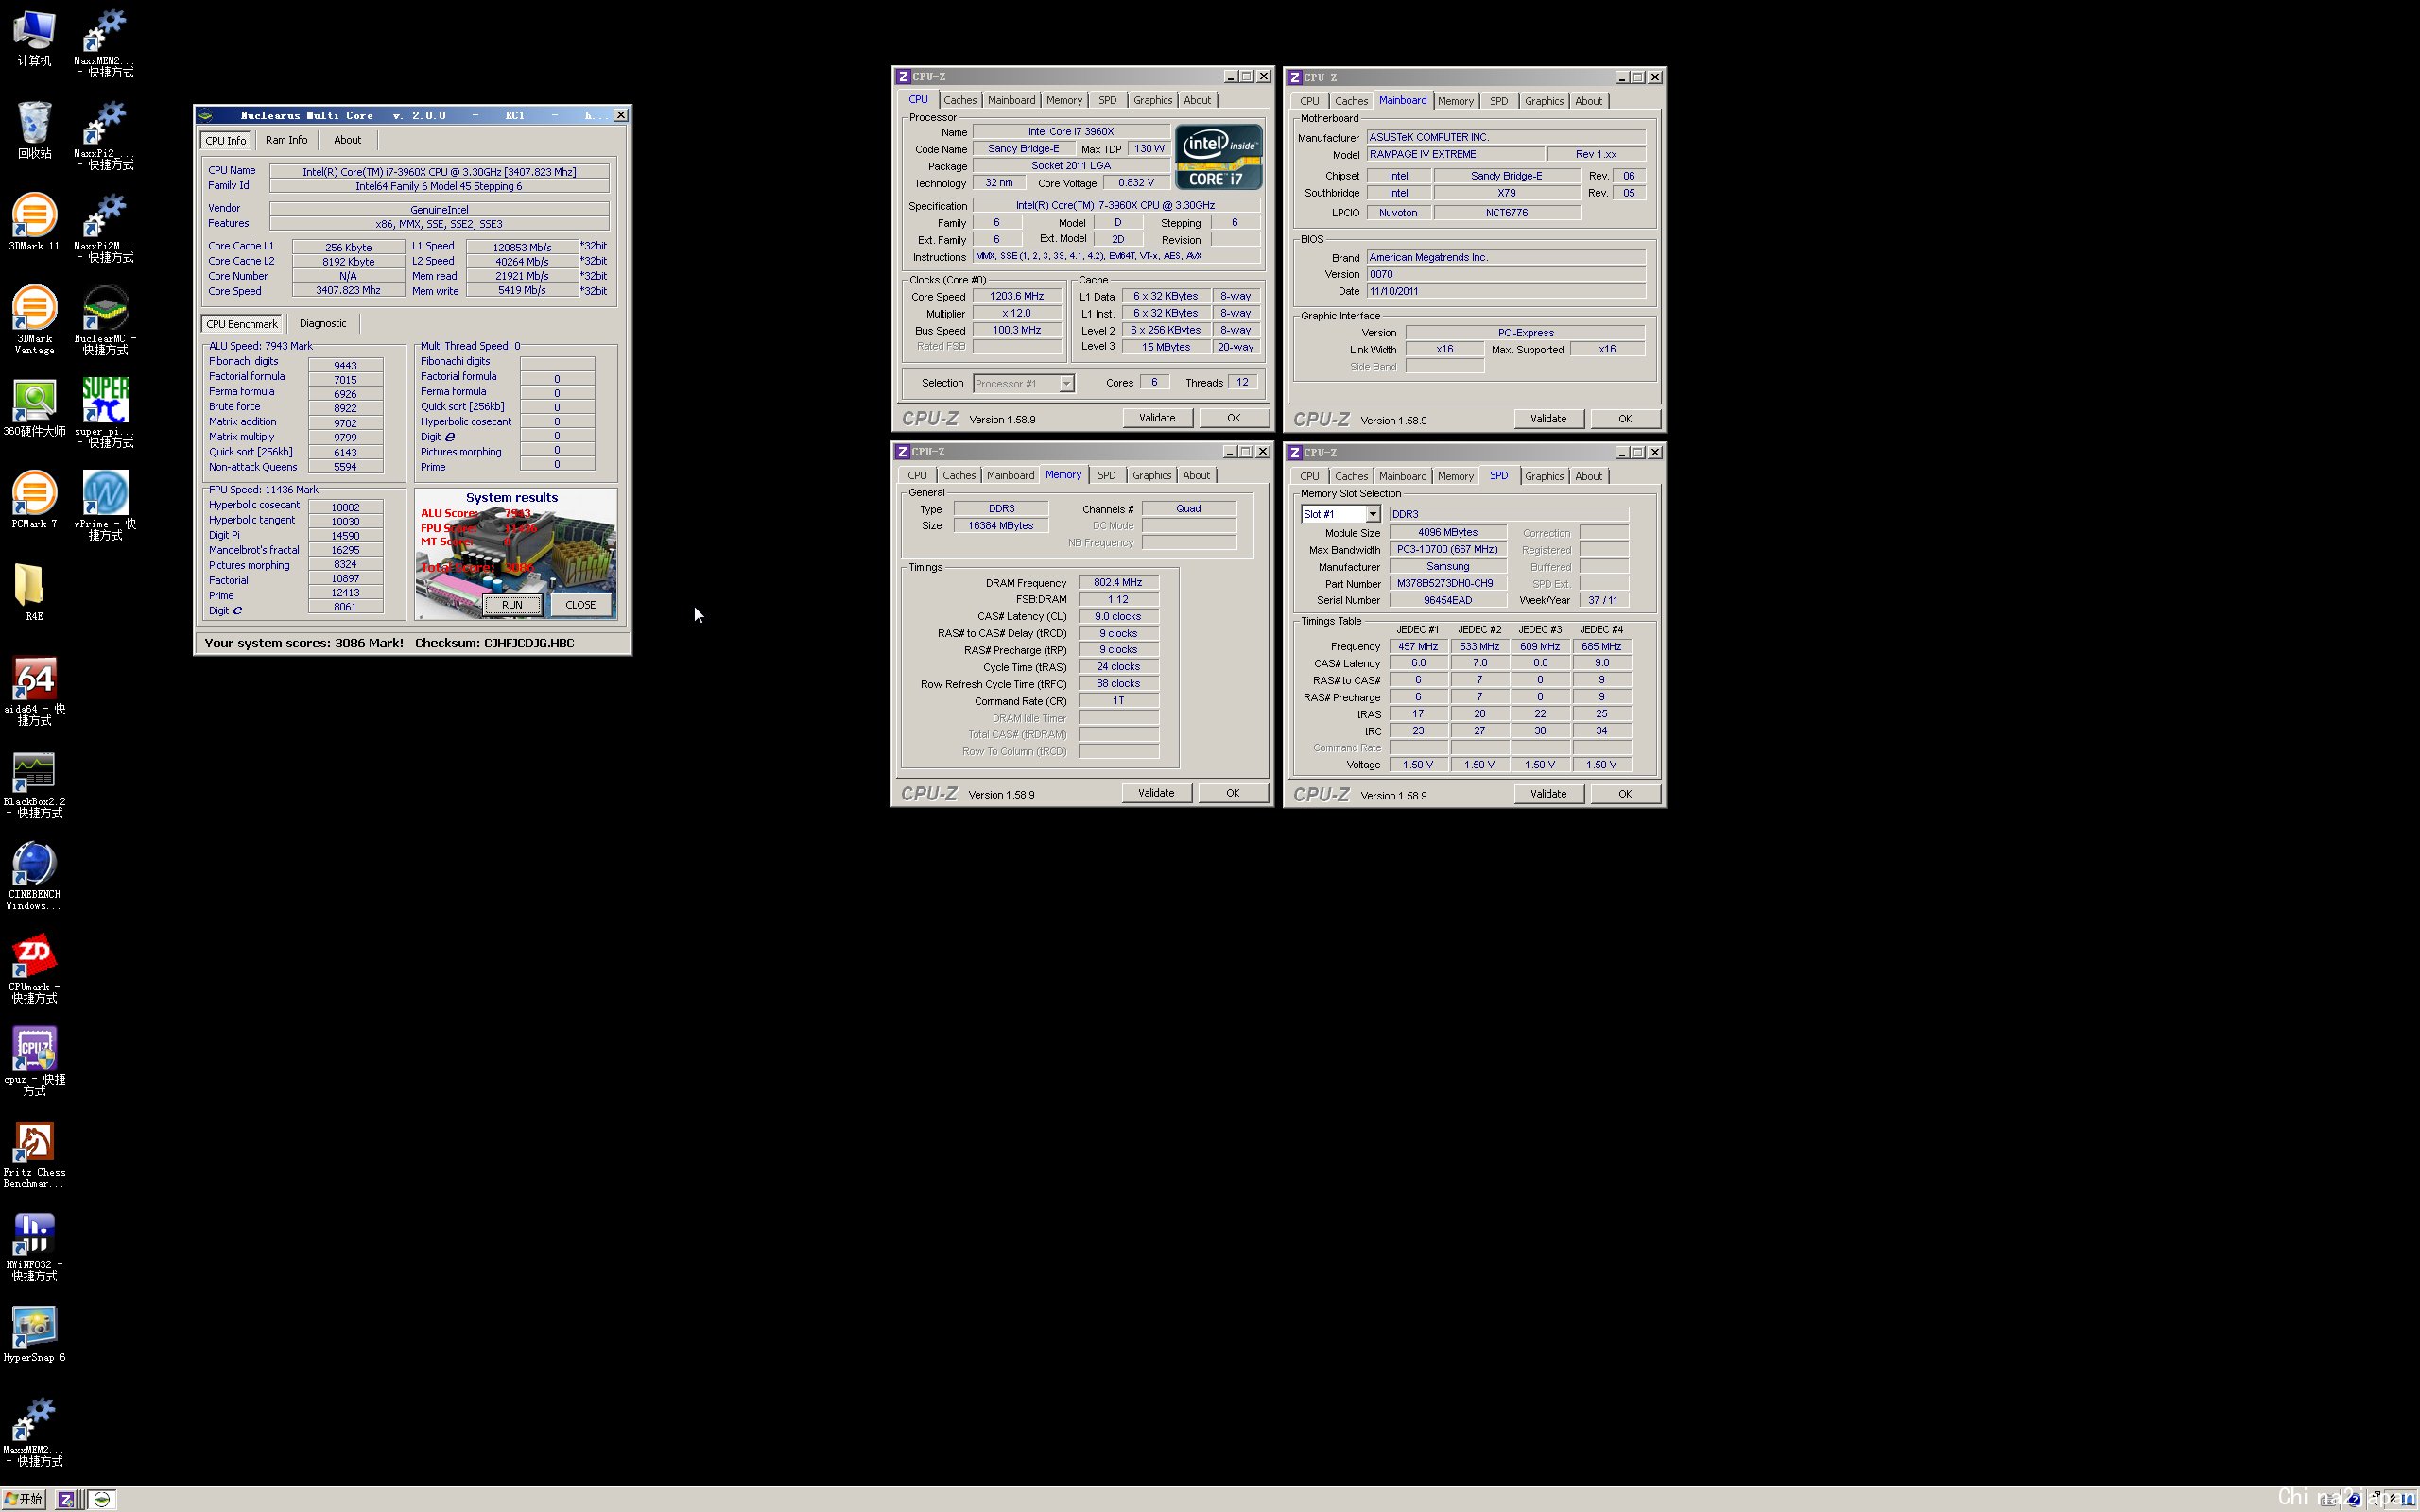The height and width of the screenshot is (1512, 2420).
Task: Click the memory Size 16384 MBytes field
Action: (x=1001, y=525)
